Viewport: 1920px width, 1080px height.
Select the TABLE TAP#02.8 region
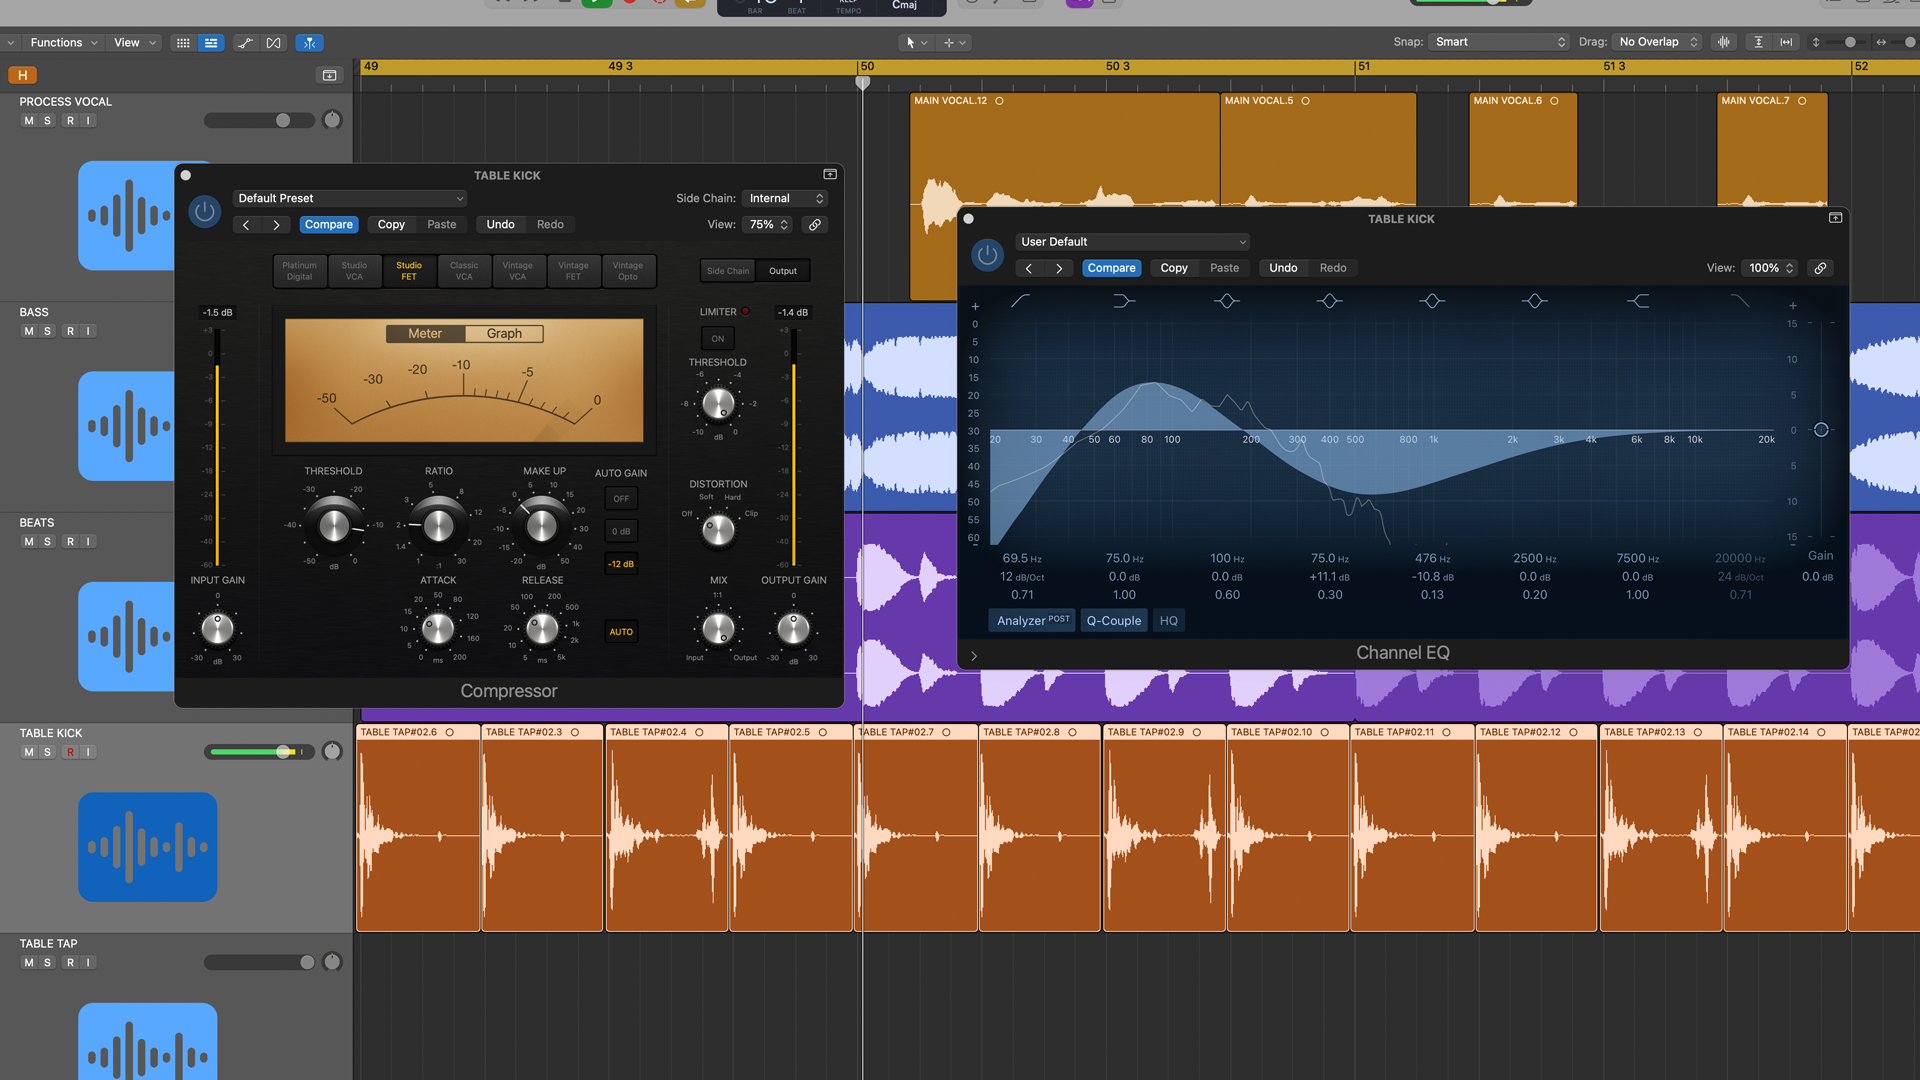tap(1040, 828)
